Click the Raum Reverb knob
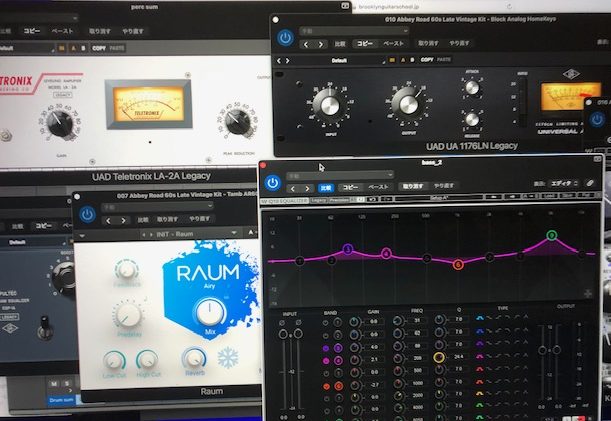Screen dimensions: 611x421 coord(192,358)
